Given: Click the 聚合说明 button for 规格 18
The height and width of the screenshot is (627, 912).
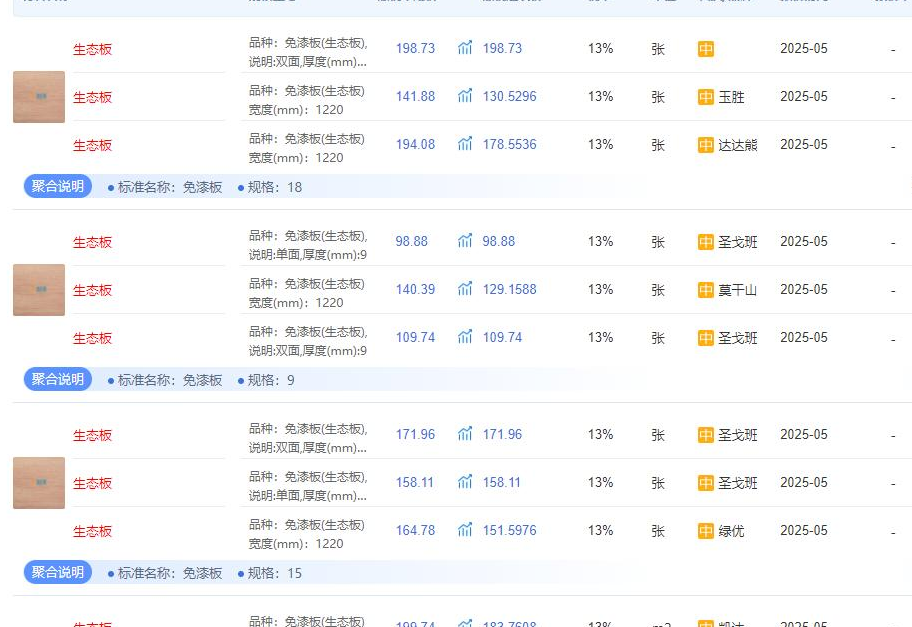Looking at the screenshot, I should tap(58, 186).
